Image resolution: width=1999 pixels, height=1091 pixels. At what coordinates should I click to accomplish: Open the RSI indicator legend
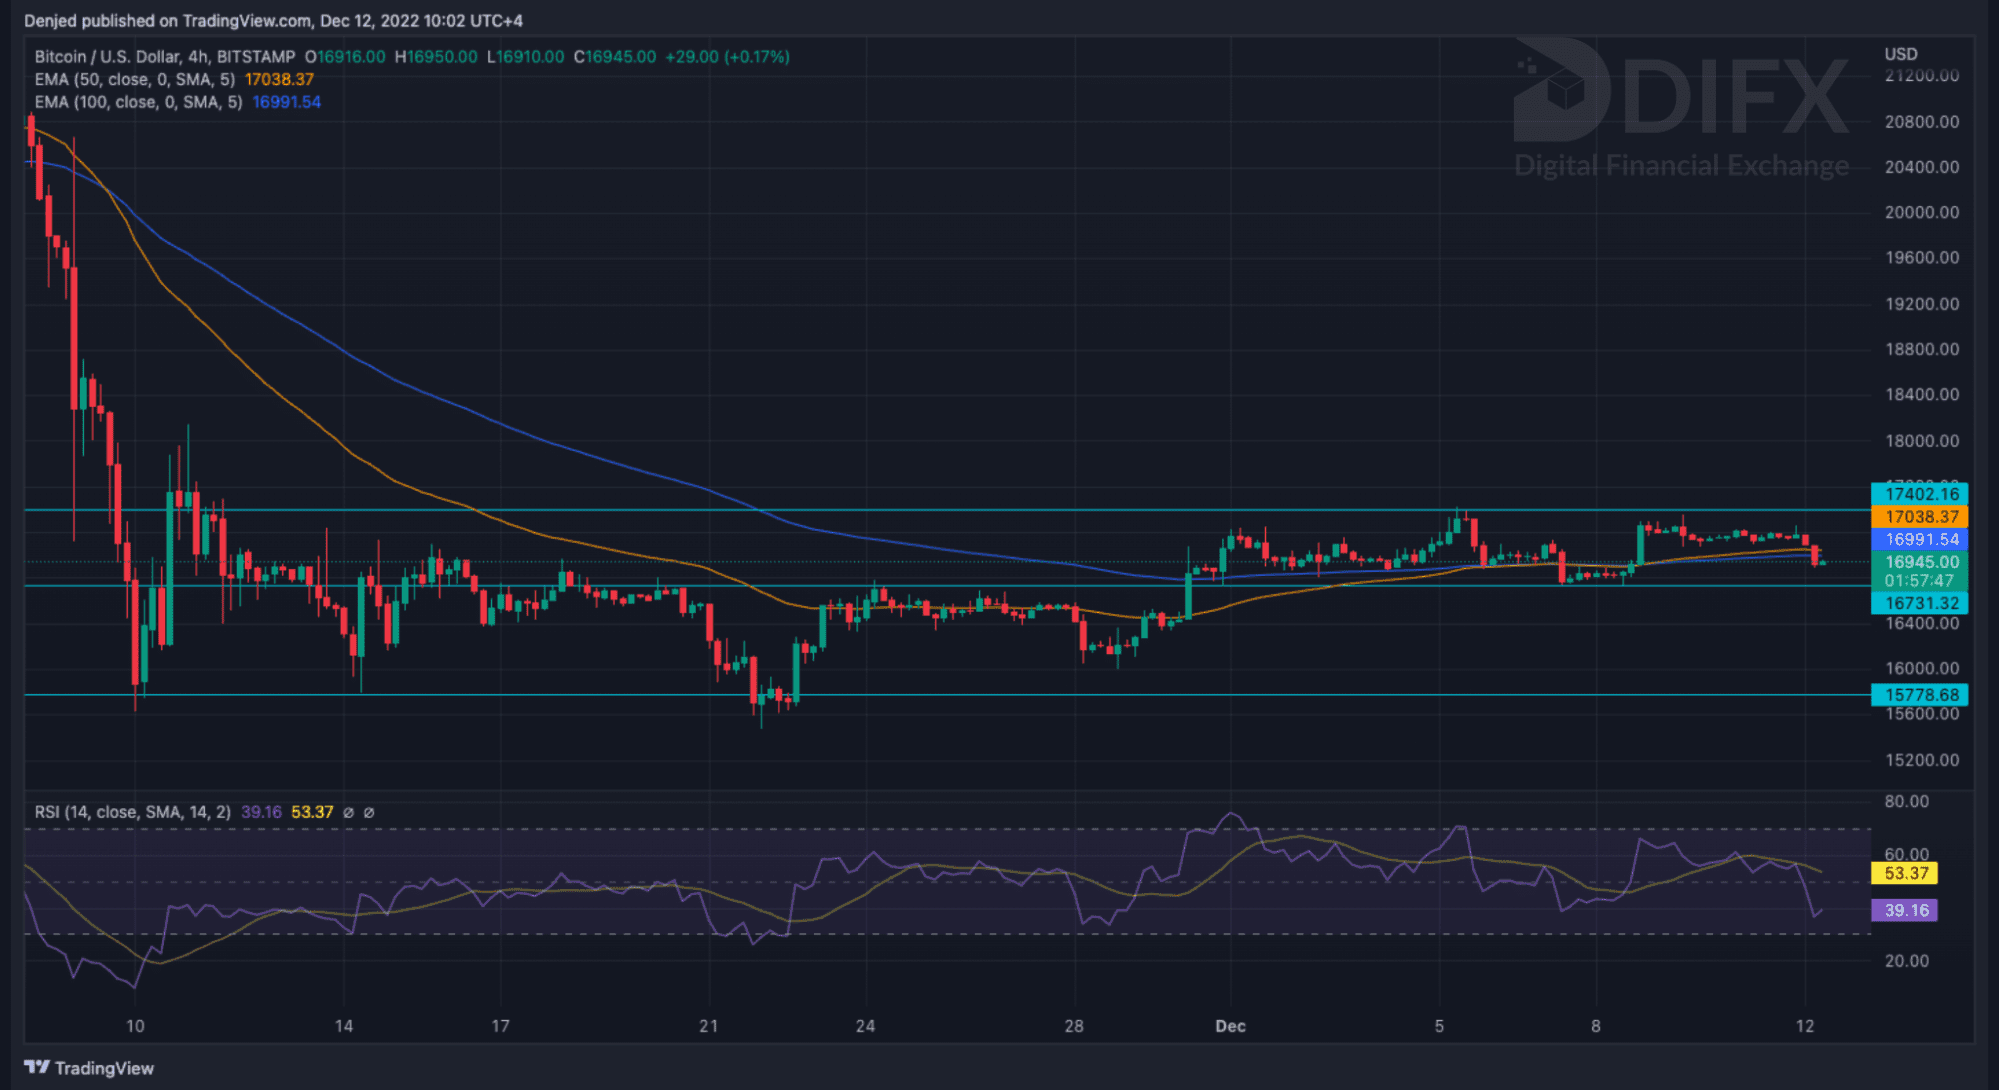132,813
